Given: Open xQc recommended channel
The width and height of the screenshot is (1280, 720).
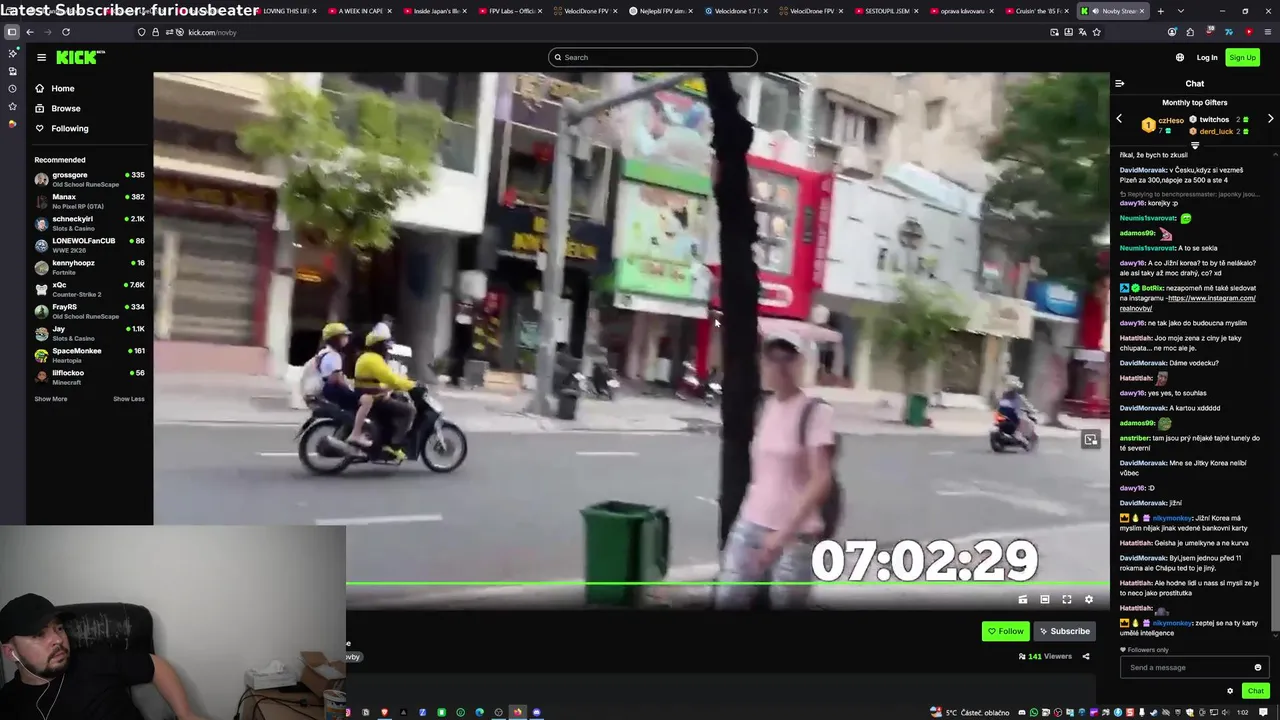Looking at the screenshot, I should tap(89, 289).
